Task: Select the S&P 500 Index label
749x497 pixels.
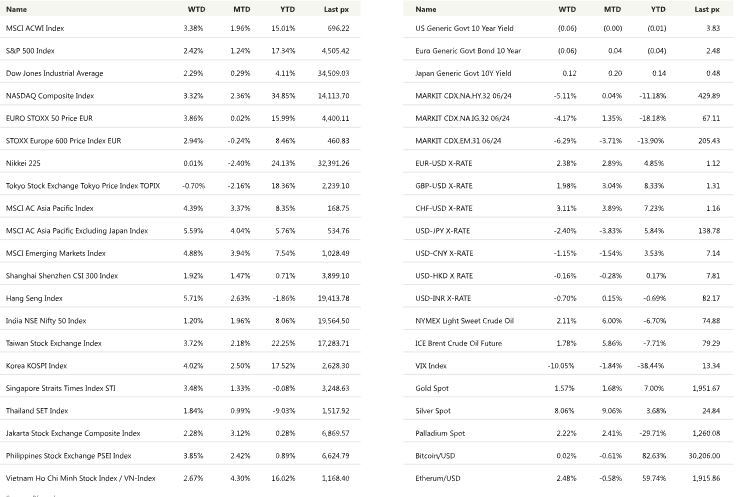Action: [33, 50]
